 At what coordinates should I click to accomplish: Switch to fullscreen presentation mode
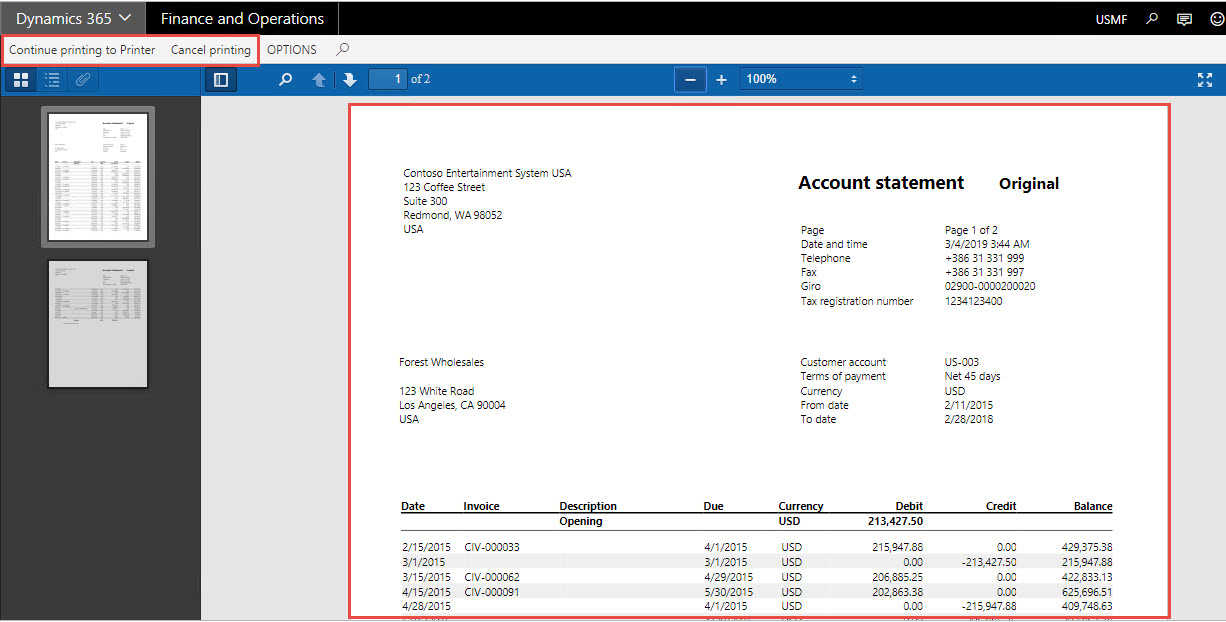tap(1205, 79)
